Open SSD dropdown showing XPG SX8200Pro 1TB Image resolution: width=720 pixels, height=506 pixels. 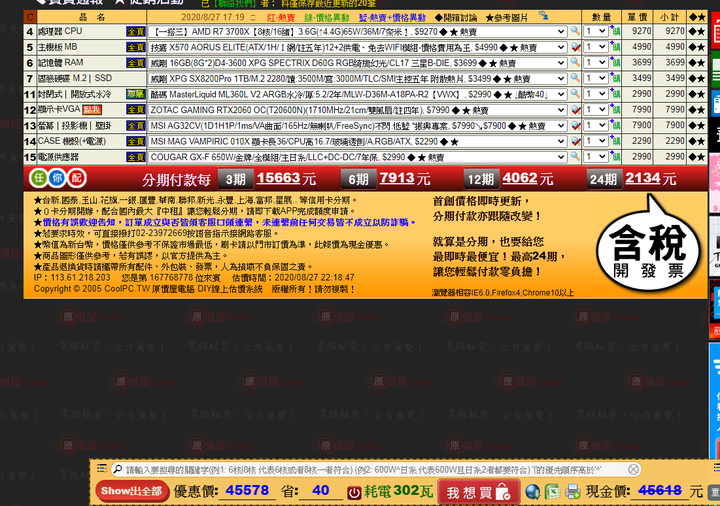coord(357,79)
